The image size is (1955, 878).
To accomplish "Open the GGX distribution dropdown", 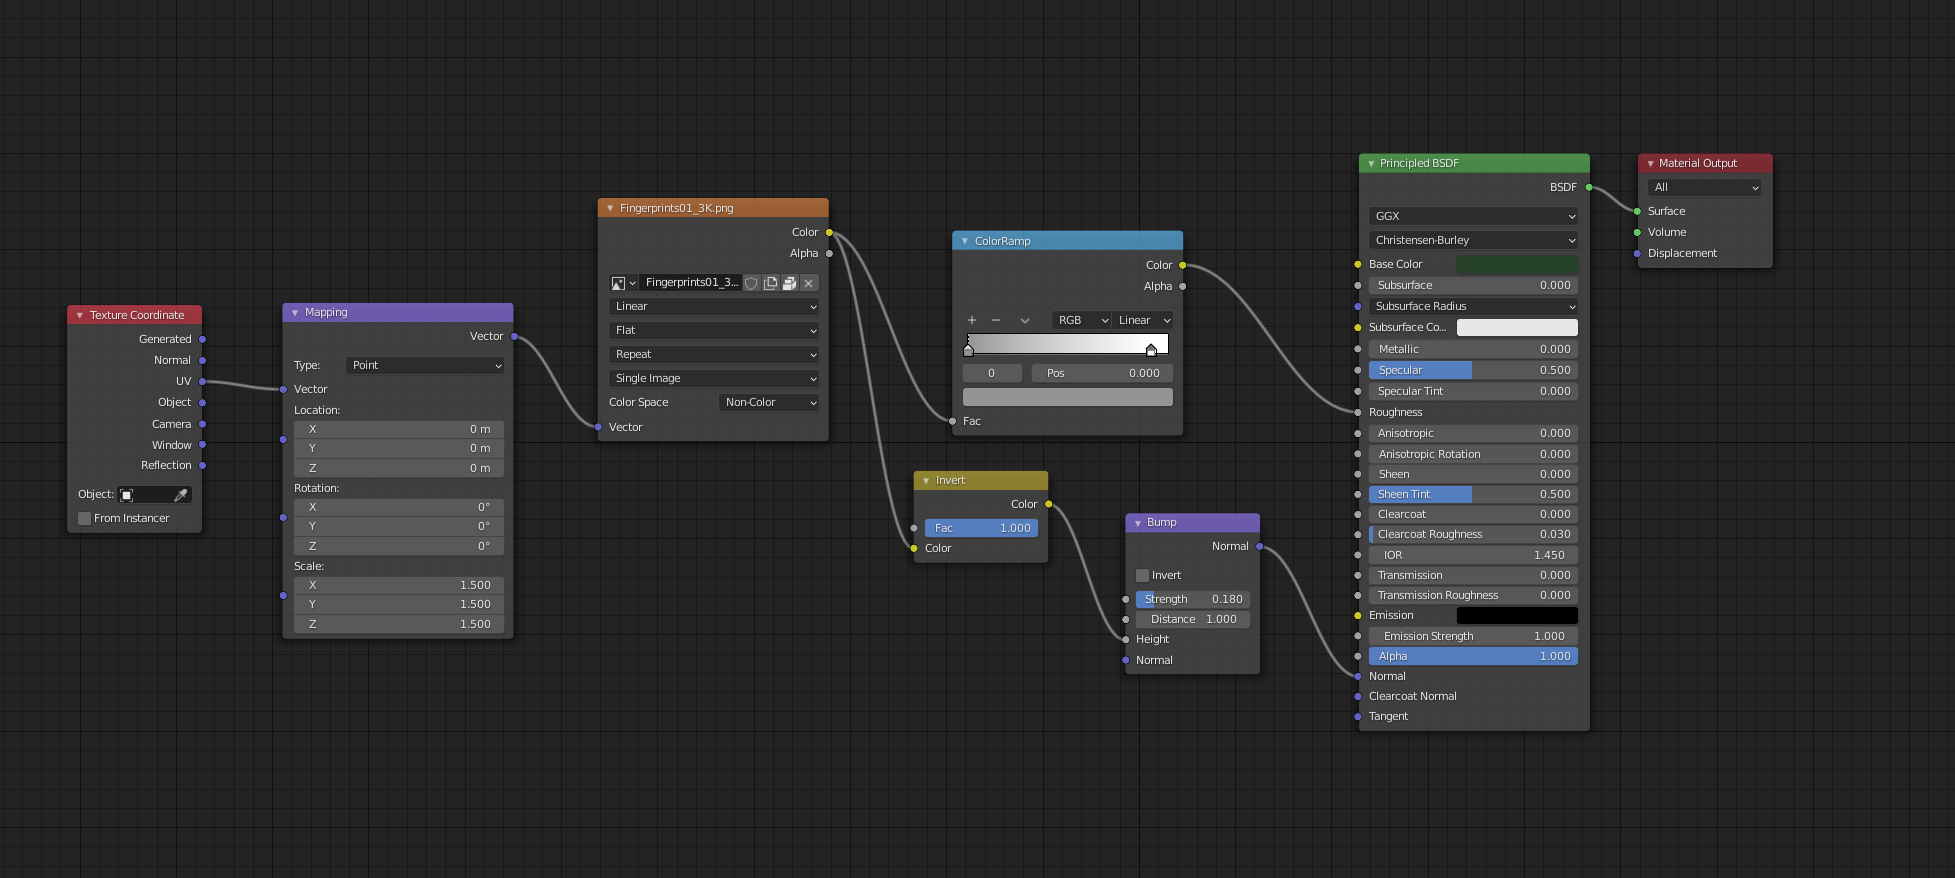I will (x=1472, y=216).
